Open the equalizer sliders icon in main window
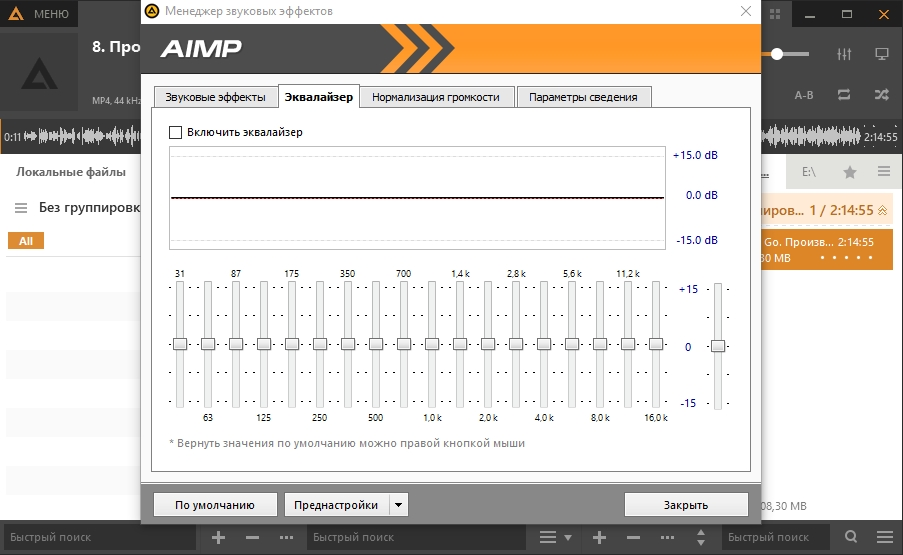The width and height of the screenshot is (903, 555). click(844, 54)
